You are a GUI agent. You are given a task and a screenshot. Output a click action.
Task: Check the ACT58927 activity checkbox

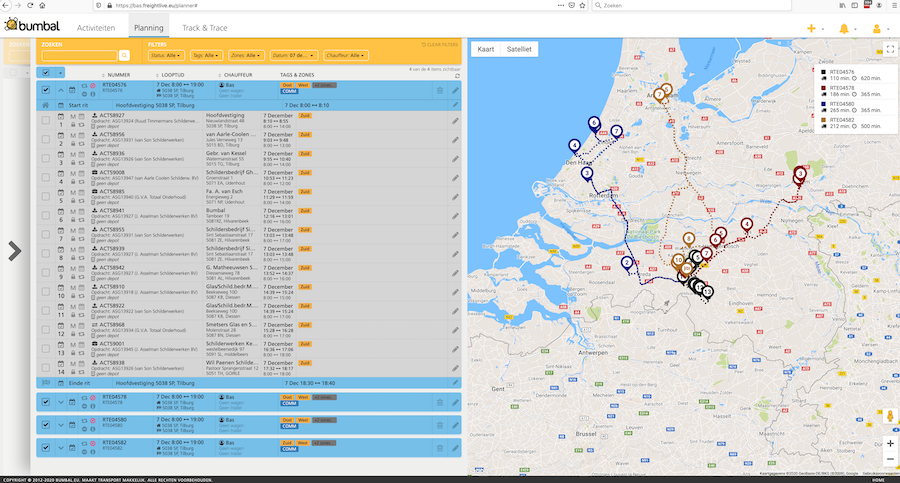(x=46, y=120)
